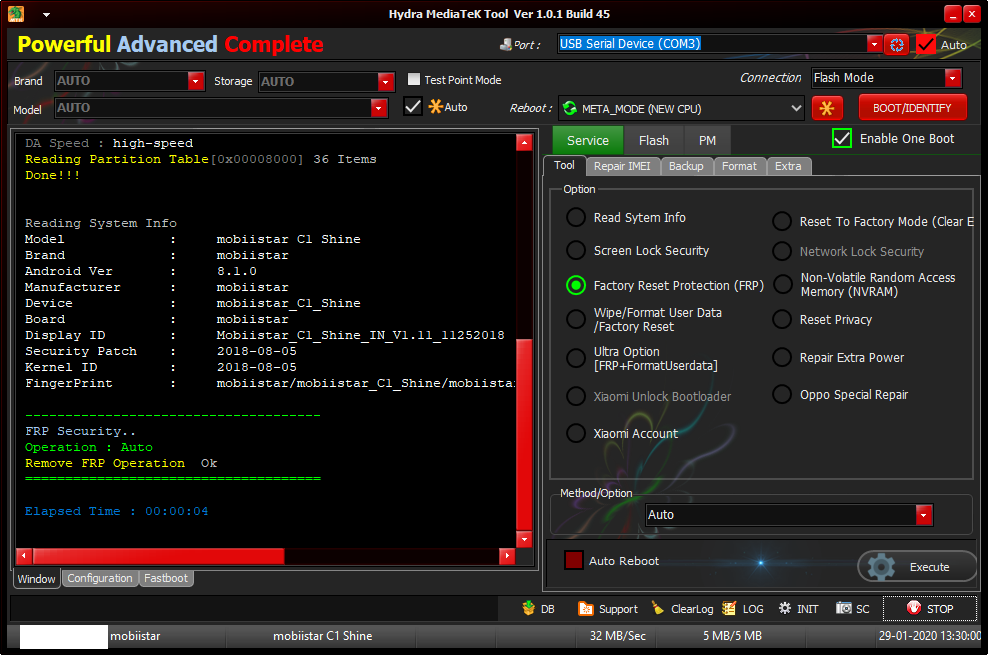This screenshot has height=655, width=988.
Task: Take a screenshot with SC
Action: click(853, 608)
